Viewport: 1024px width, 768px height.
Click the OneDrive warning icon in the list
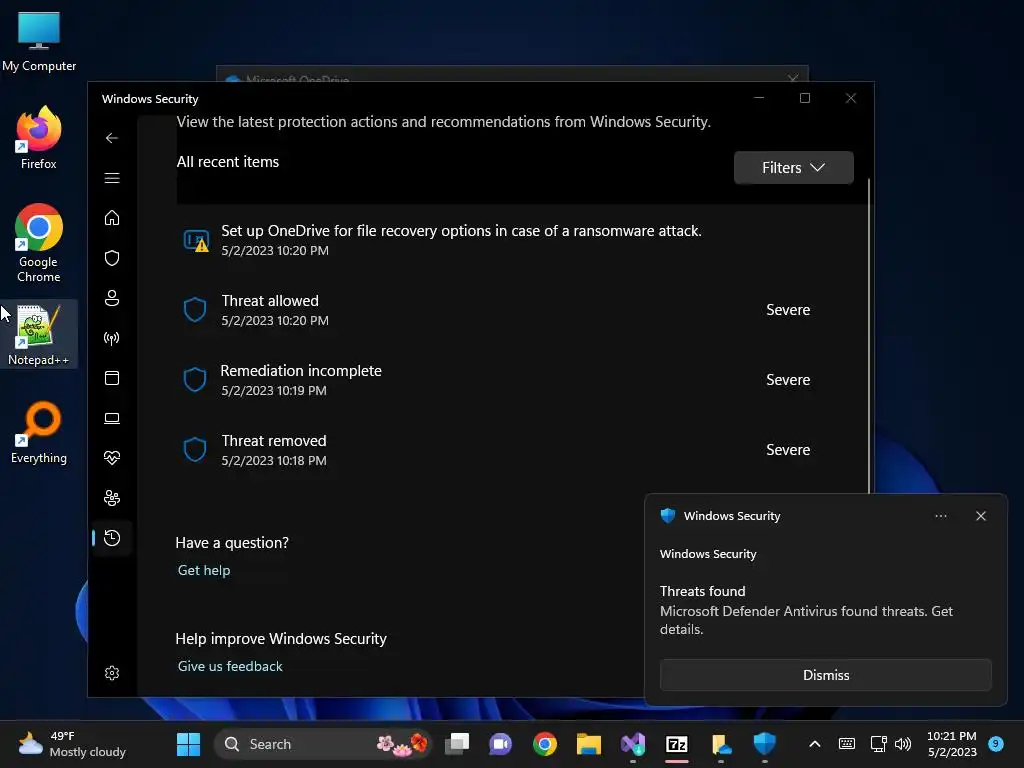(x=196, y=241)
